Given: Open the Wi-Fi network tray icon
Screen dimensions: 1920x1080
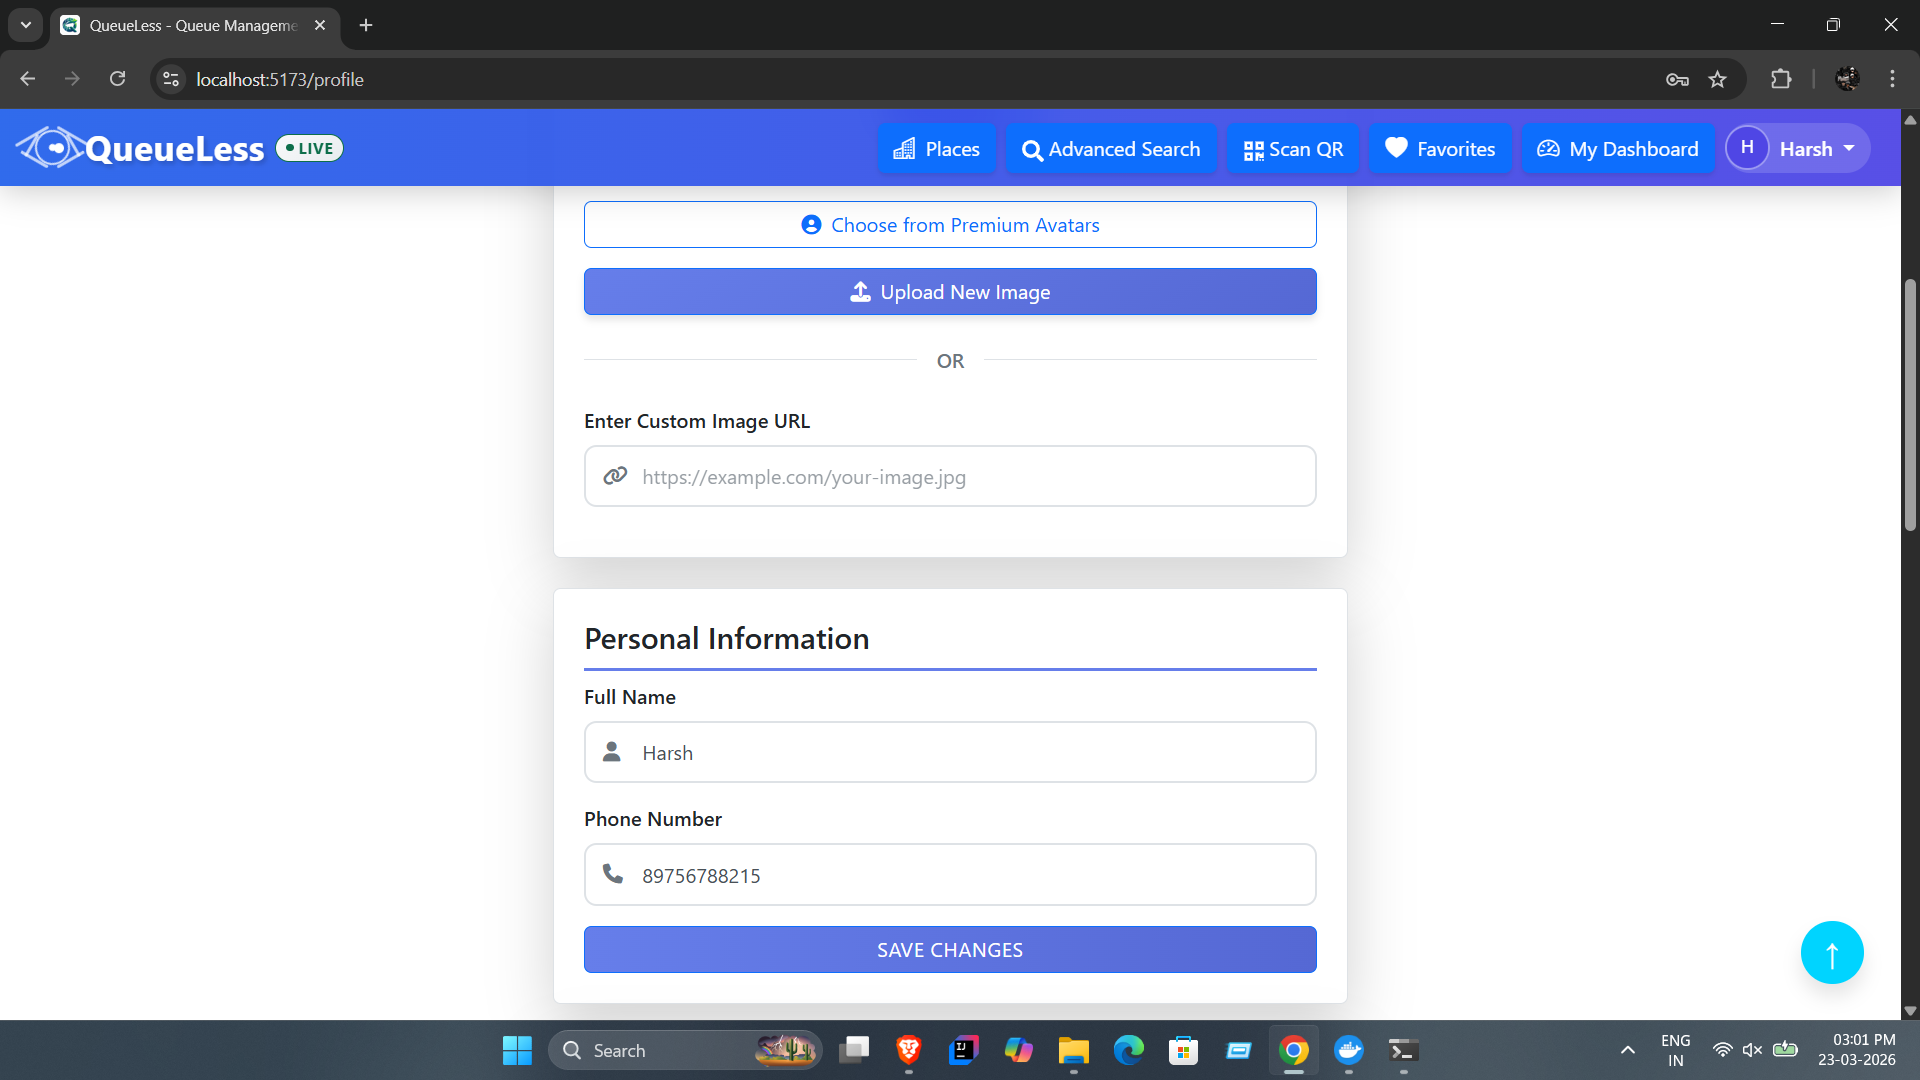Looking at the screenshot, I should pos(1722,1050).
